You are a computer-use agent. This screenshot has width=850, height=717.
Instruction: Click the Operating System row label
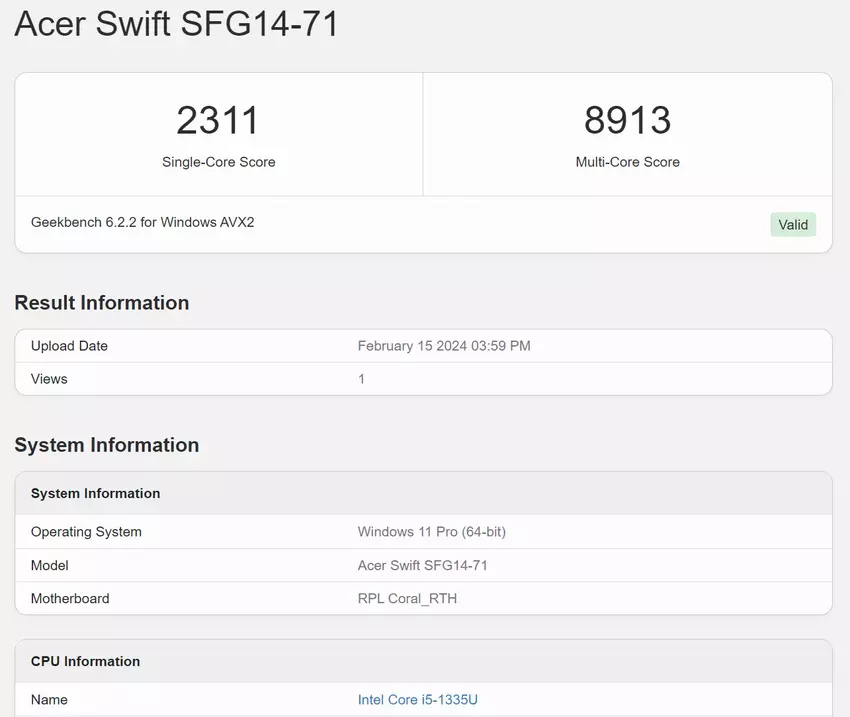[x=86, y=532]
